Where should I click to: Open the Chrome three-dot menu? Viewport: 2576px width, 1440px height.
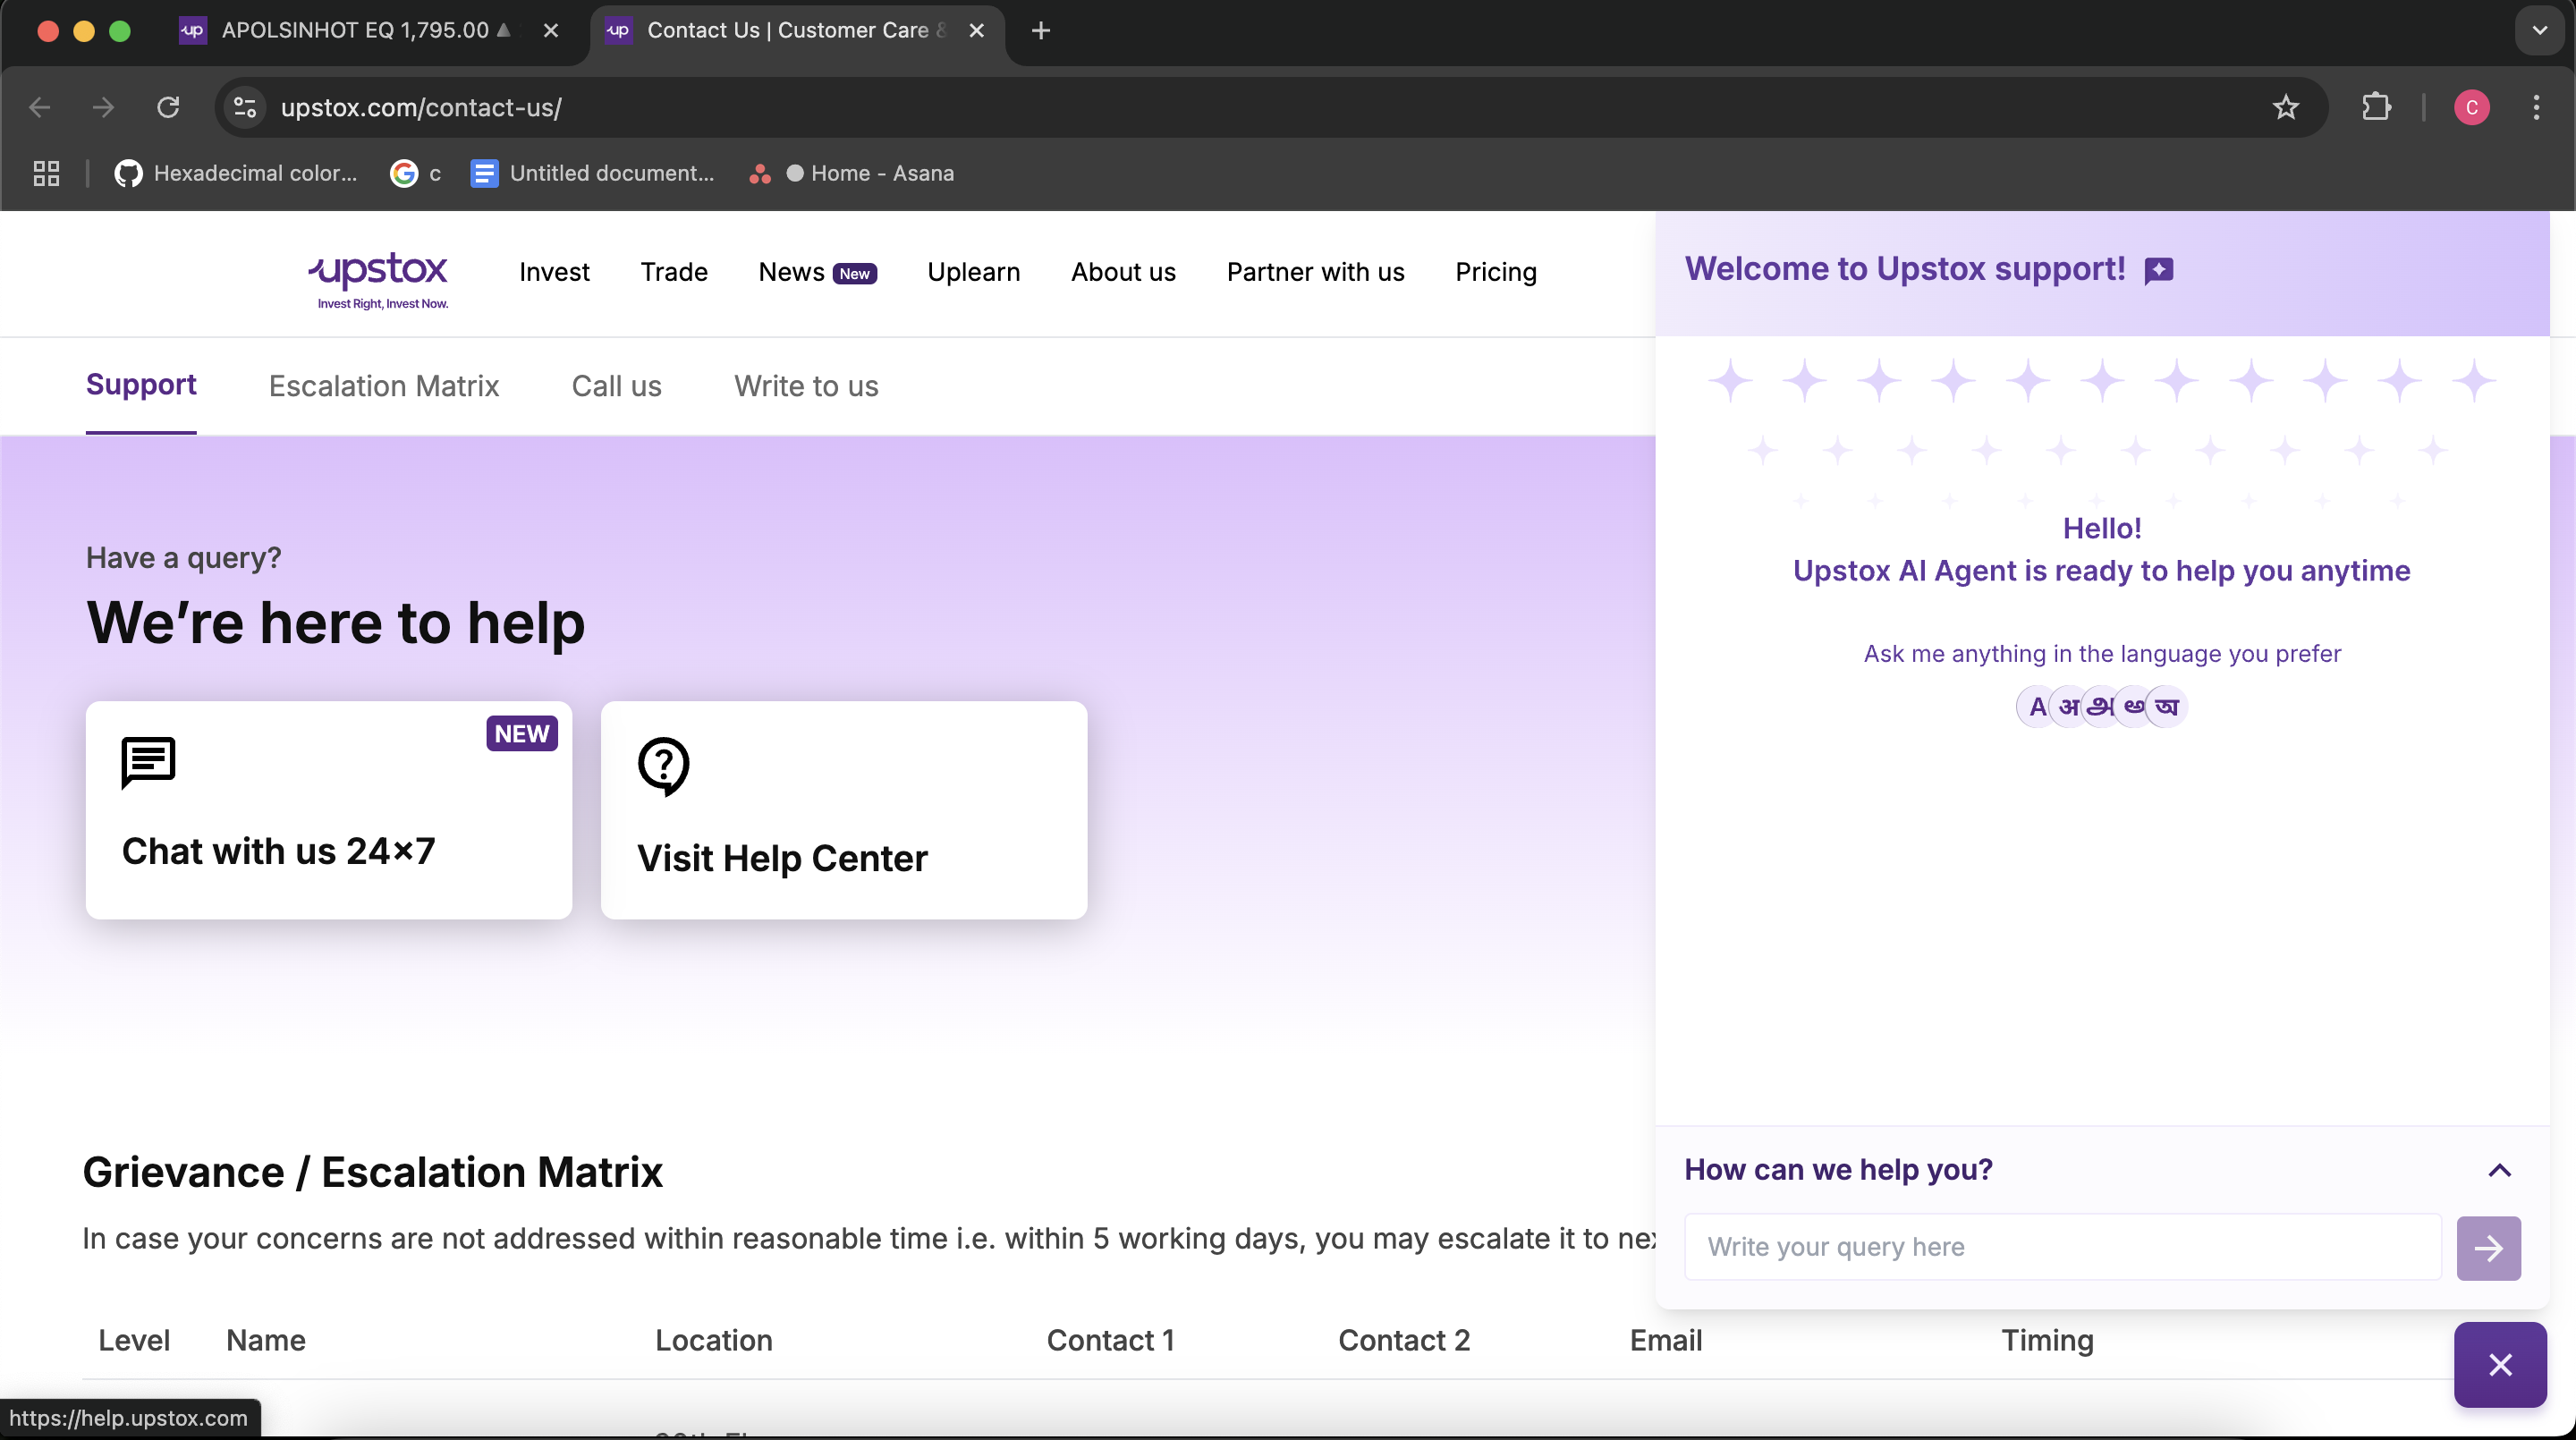pos(2536,107)
